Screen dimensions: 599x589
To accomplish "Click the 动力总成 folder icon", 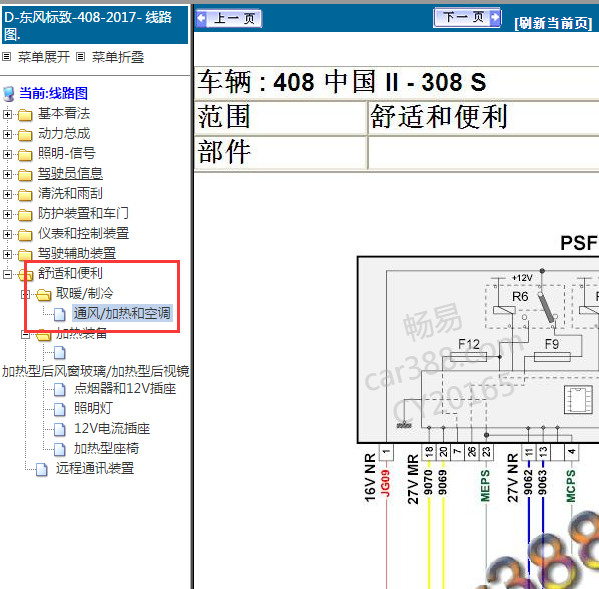I will click(x=25, y=134).
